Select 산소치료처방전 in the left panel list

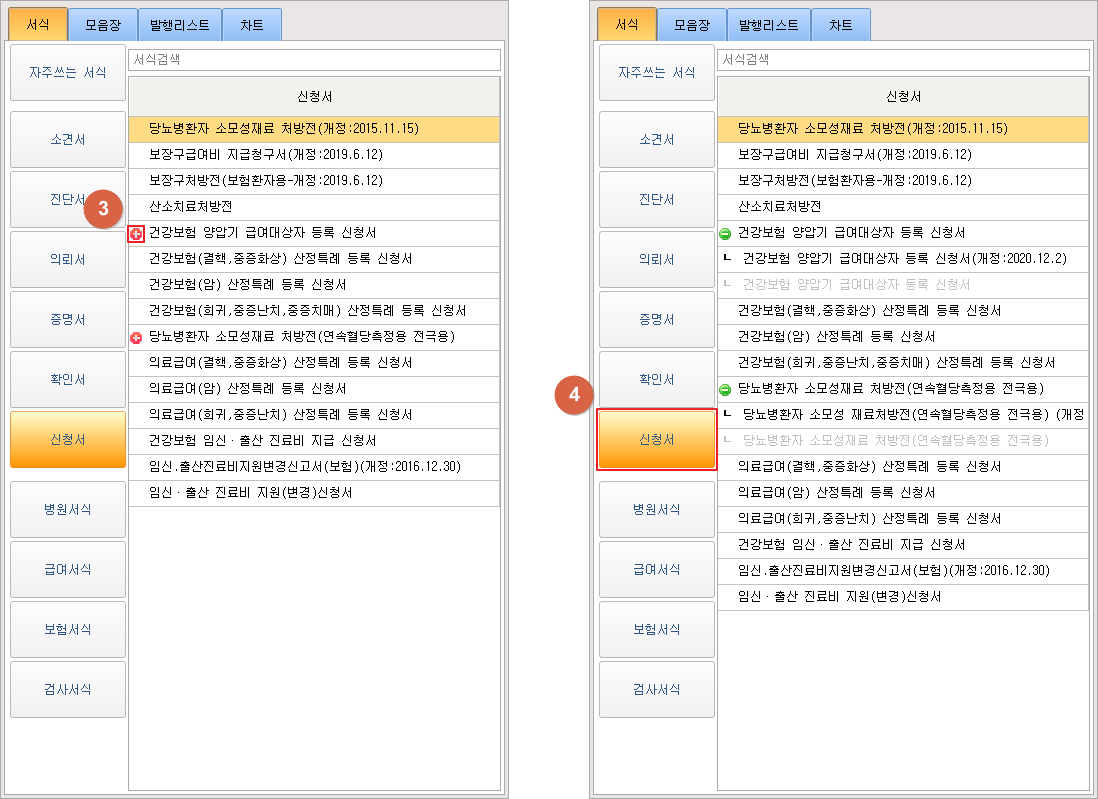[190, 207]
